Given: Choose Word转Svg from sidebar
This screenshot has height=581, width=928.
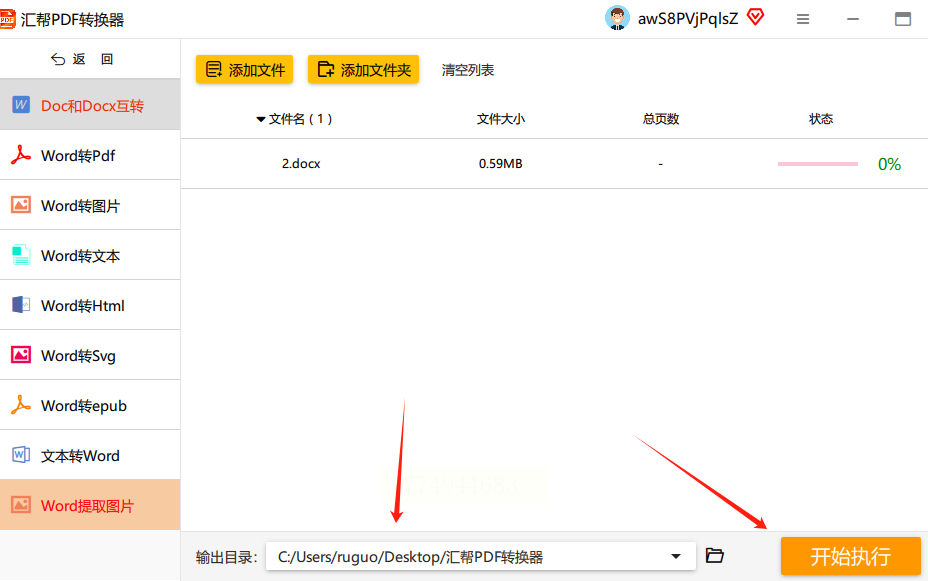Looking at the screenshot, I should click(90, 355).
